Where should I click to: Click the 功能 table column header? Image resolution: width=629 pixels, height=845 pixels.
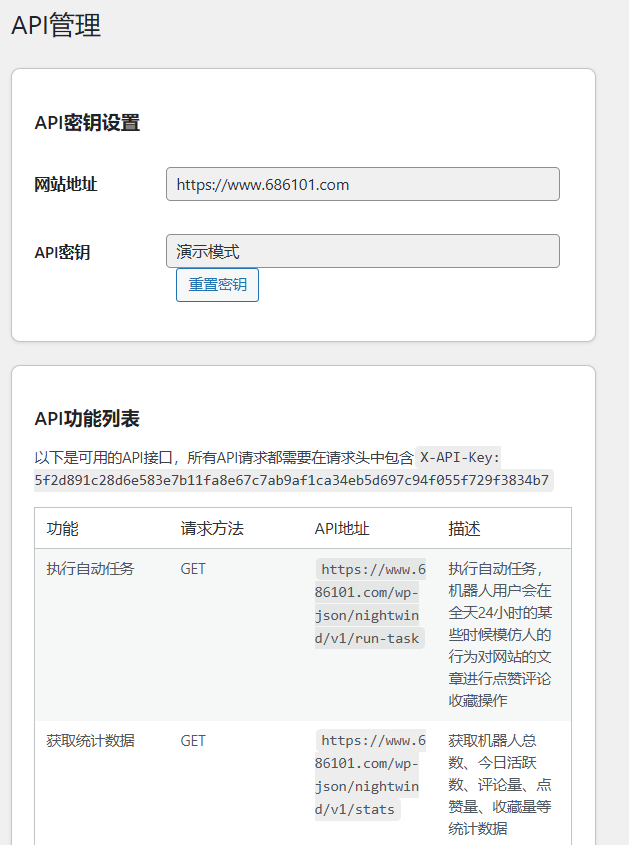pyautogui.click(x=62, y=528)
